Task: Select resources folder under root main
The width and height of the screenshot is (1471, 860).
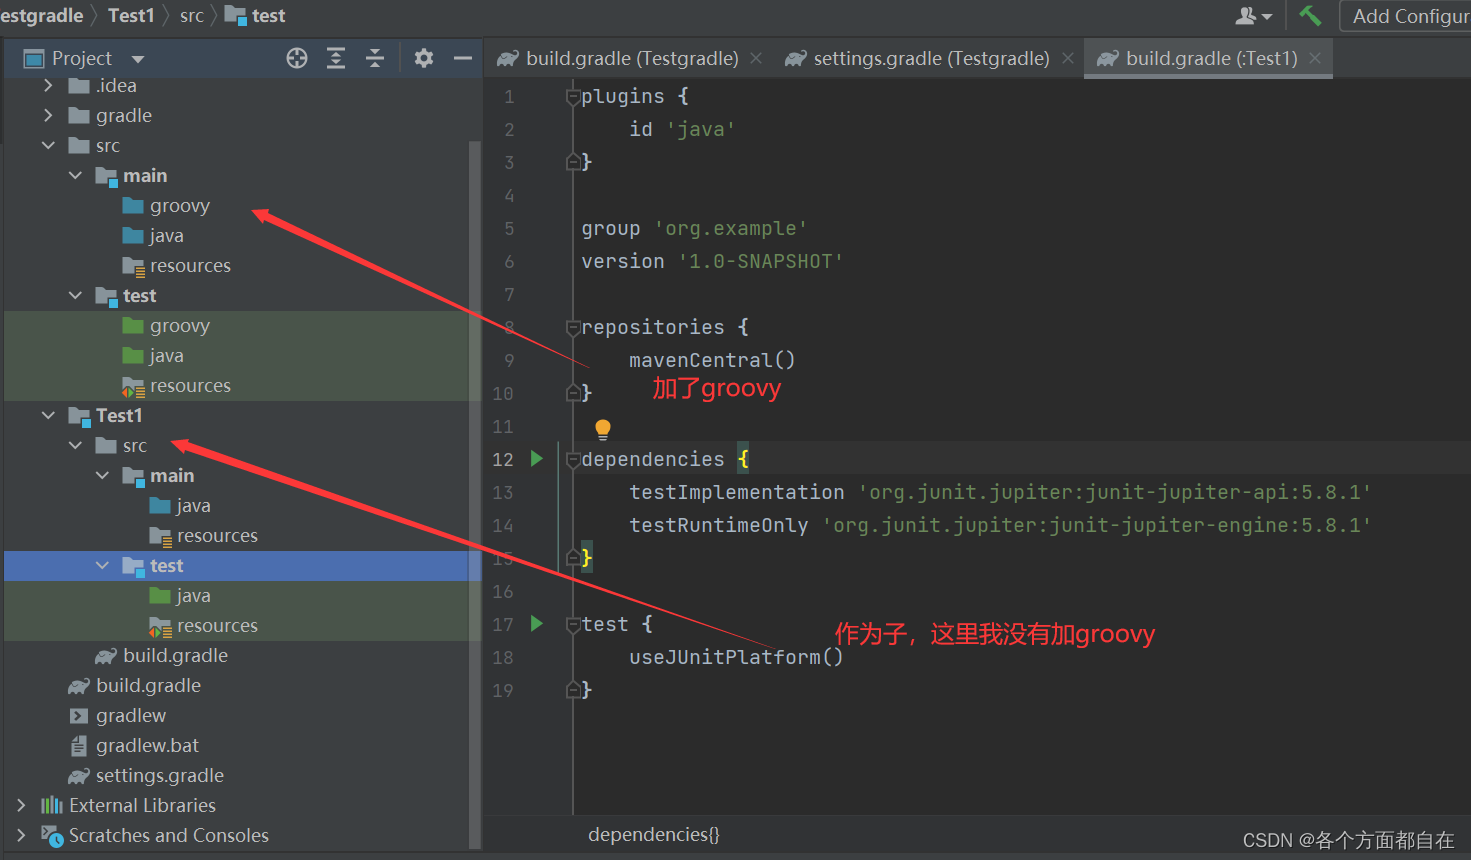Action: click(176, 265)
